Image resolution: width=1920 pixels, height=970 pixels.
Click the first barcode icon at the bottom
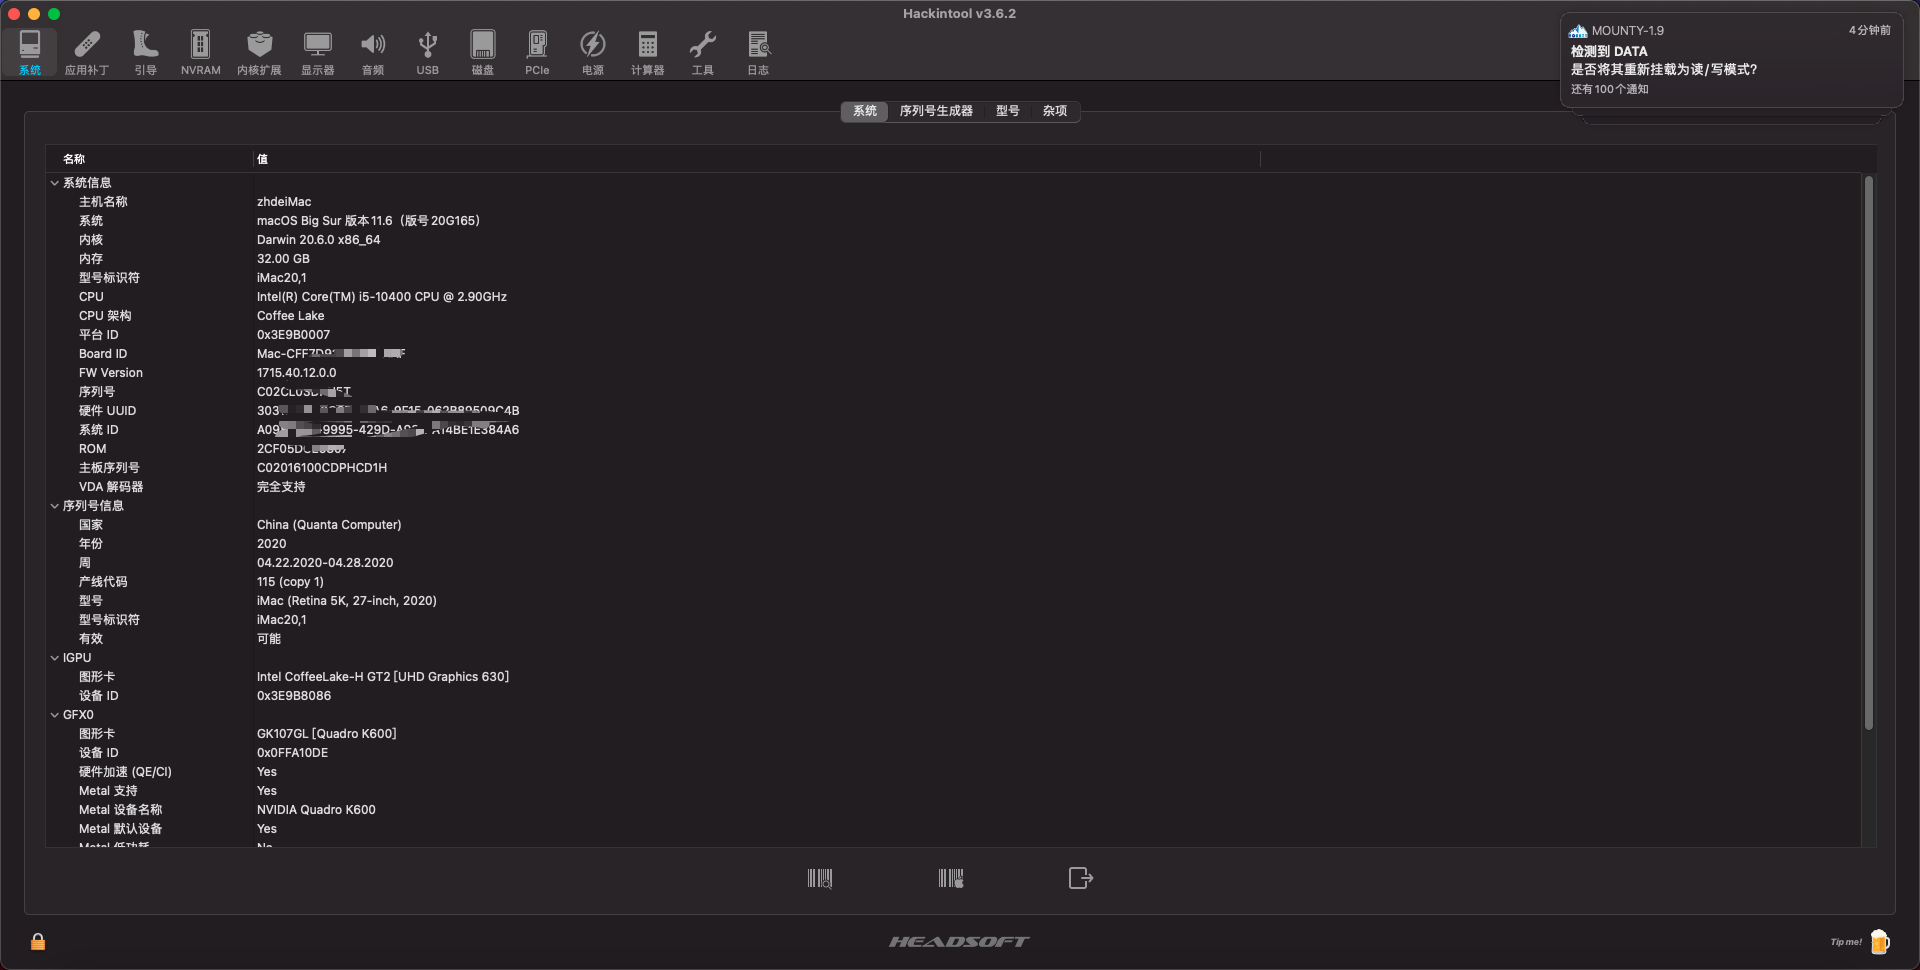(x=820, y=878)
